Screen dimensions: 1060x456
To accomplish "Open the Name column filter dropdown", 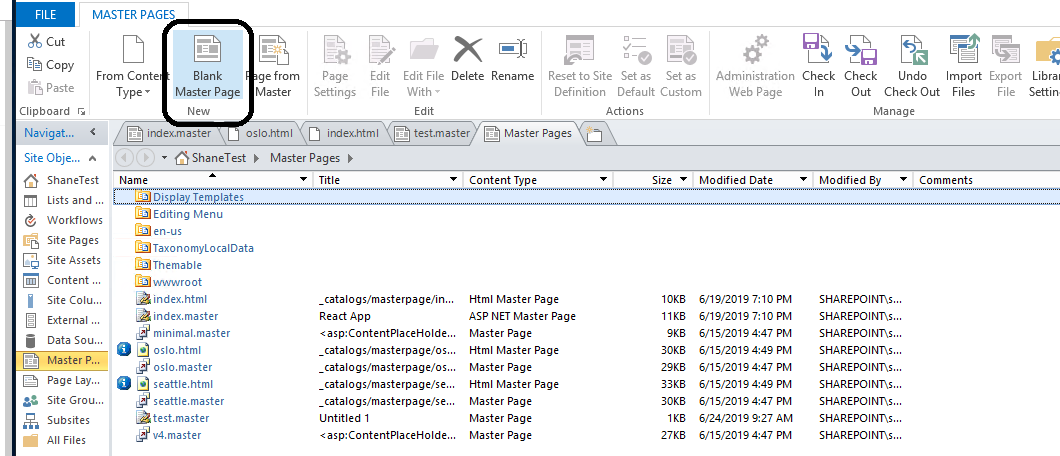I will tap(304, 180).
